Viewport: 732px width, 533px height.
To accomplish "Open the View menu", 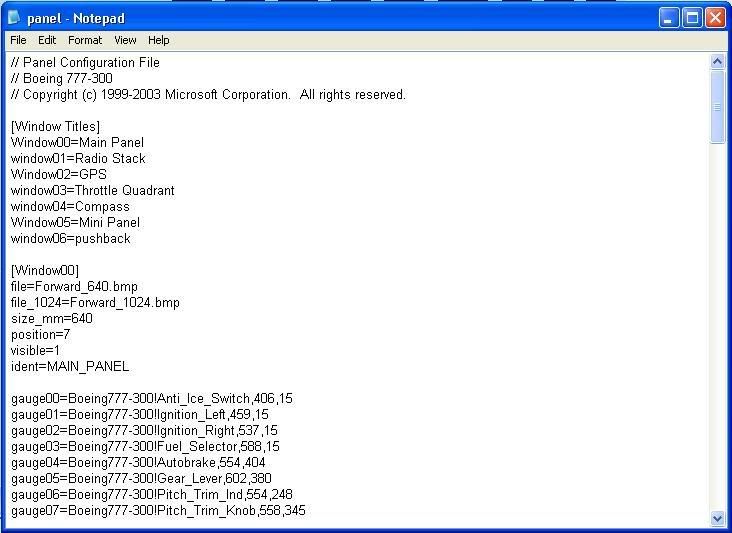I will click(125, 40).
